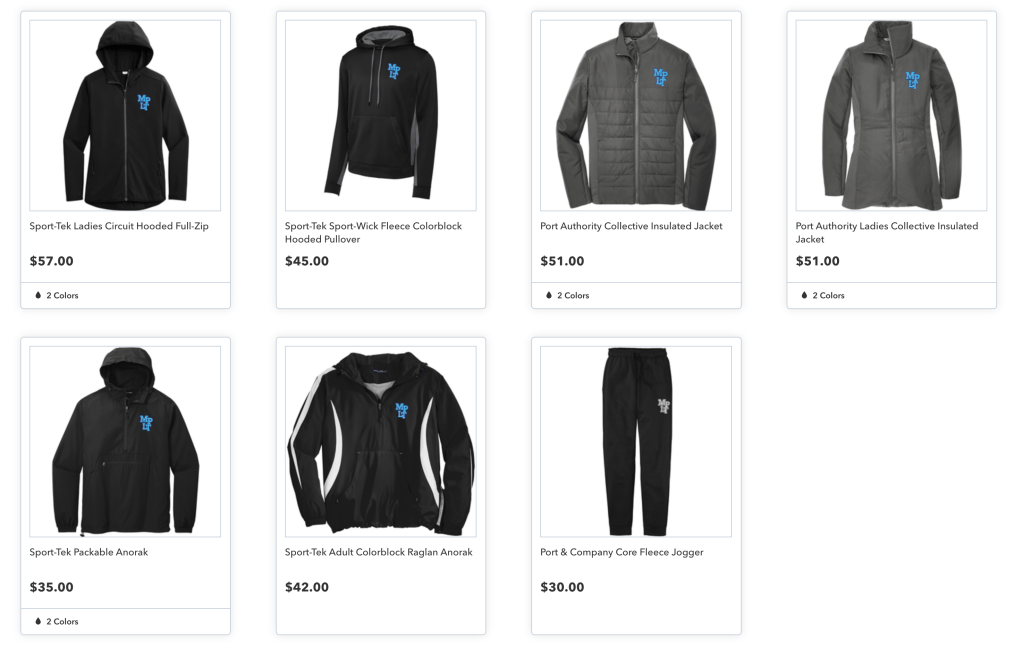Open the Sport-Tek Sport-Wick Fleece Colorblock Hooded Pullover title

pos(373,232)
